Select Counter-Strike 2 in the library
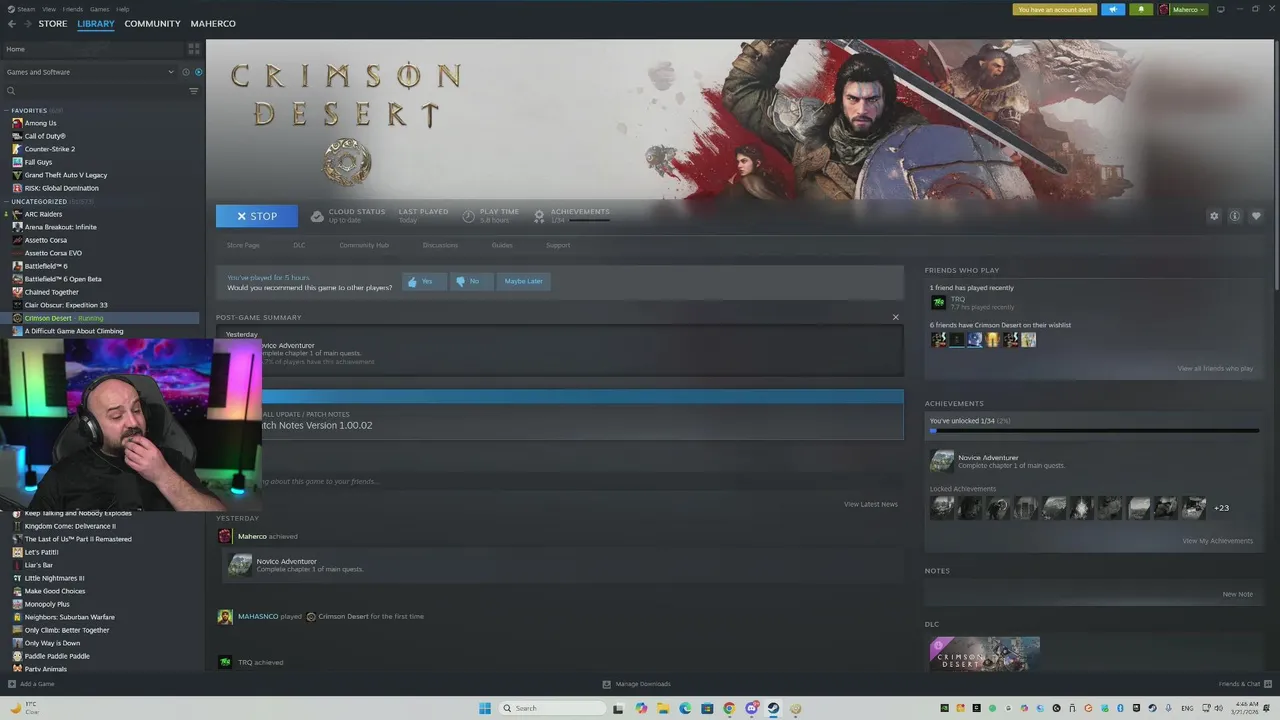 (x=50, y=149)
